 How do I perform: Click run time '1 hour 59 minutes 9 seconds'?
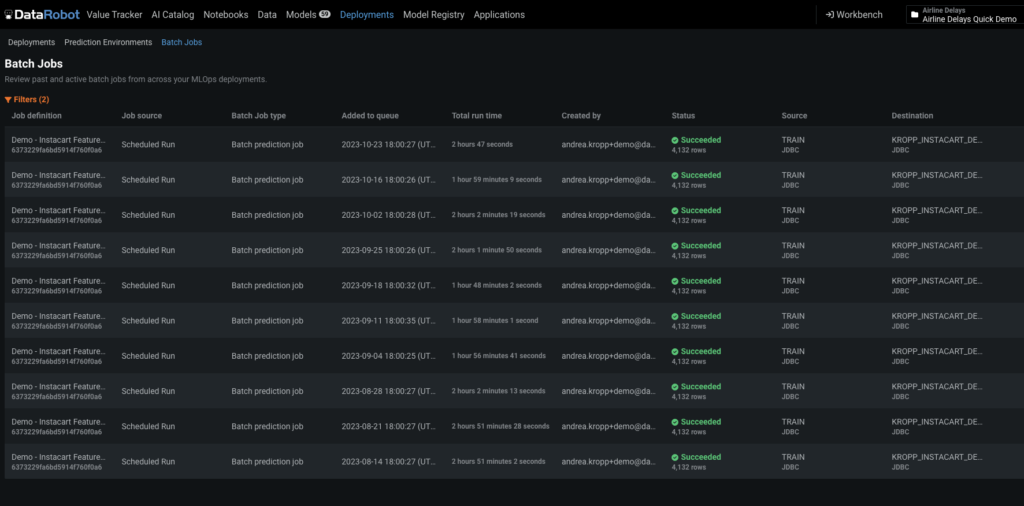496,180
